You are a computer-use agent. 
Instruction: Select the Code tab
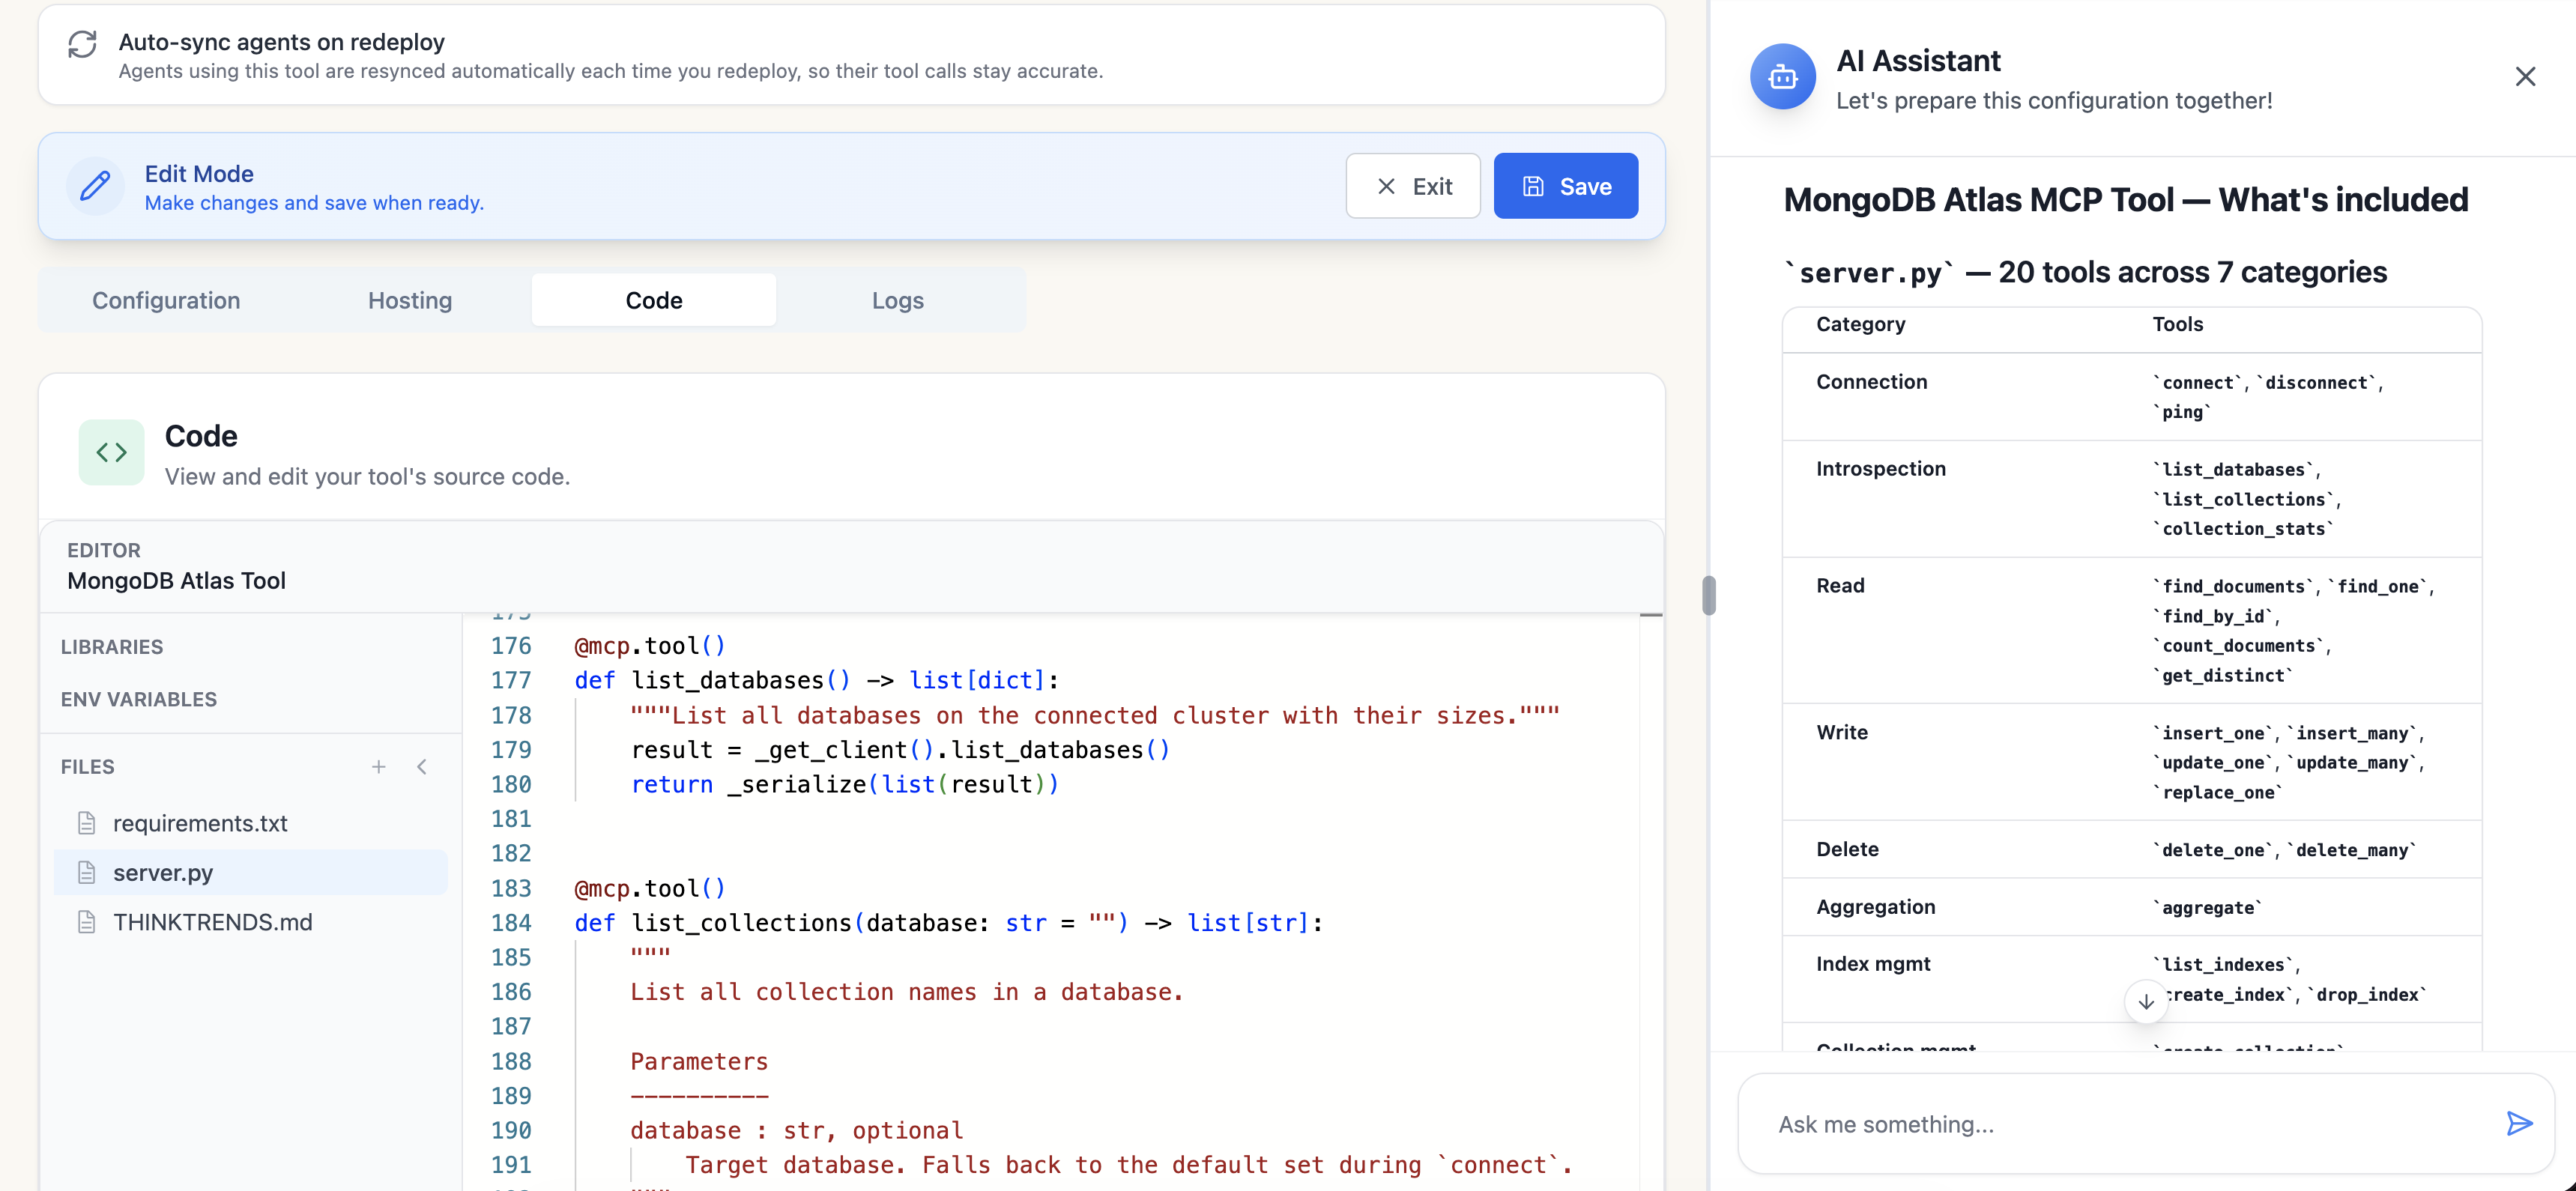tap(654, 300)
